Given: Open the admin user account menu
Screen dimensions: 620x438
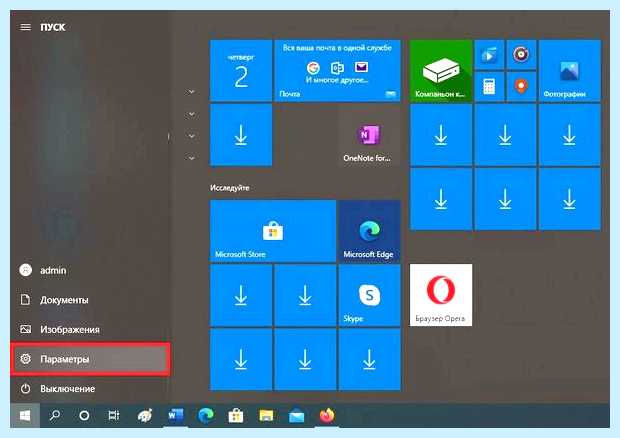Looking at the screenshot, I should click(x=90, y=270).
